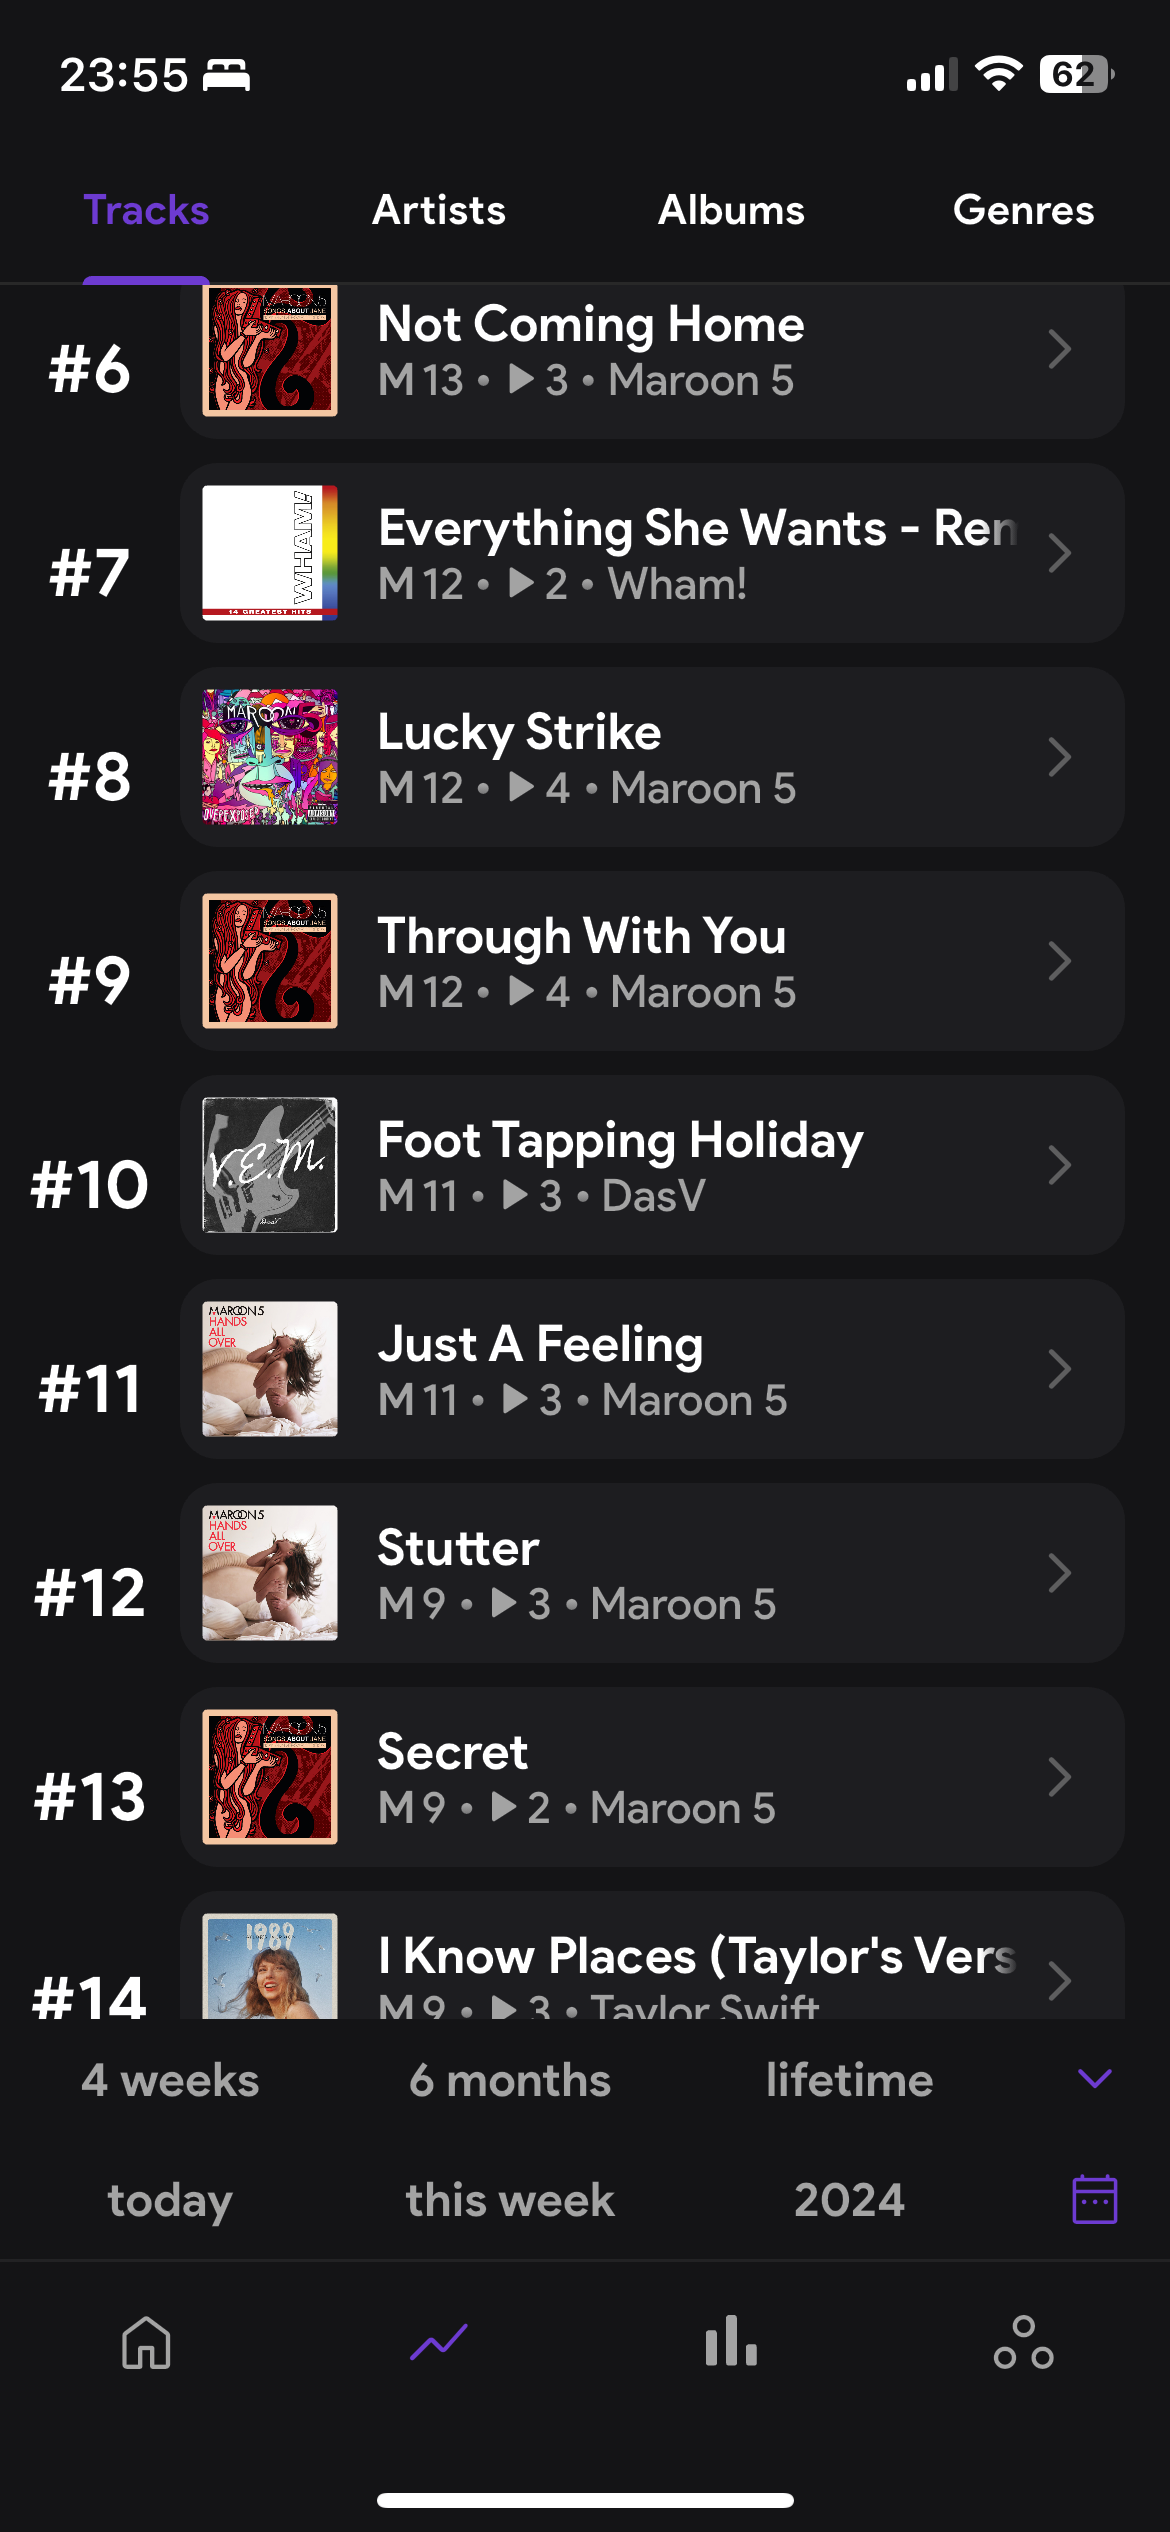The height and width of the screenshot is (2532, 1170).
Task: Switch to the Genres tab
Action: point(1023,210)
